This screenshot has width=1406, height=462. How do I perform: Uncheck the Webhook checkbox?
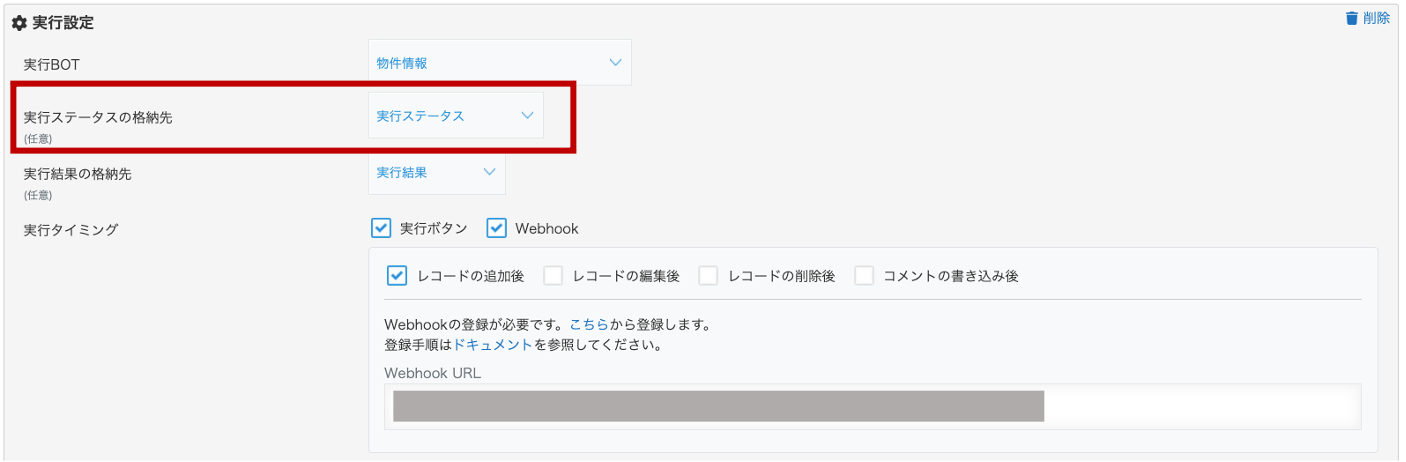[x=497, y=228]
